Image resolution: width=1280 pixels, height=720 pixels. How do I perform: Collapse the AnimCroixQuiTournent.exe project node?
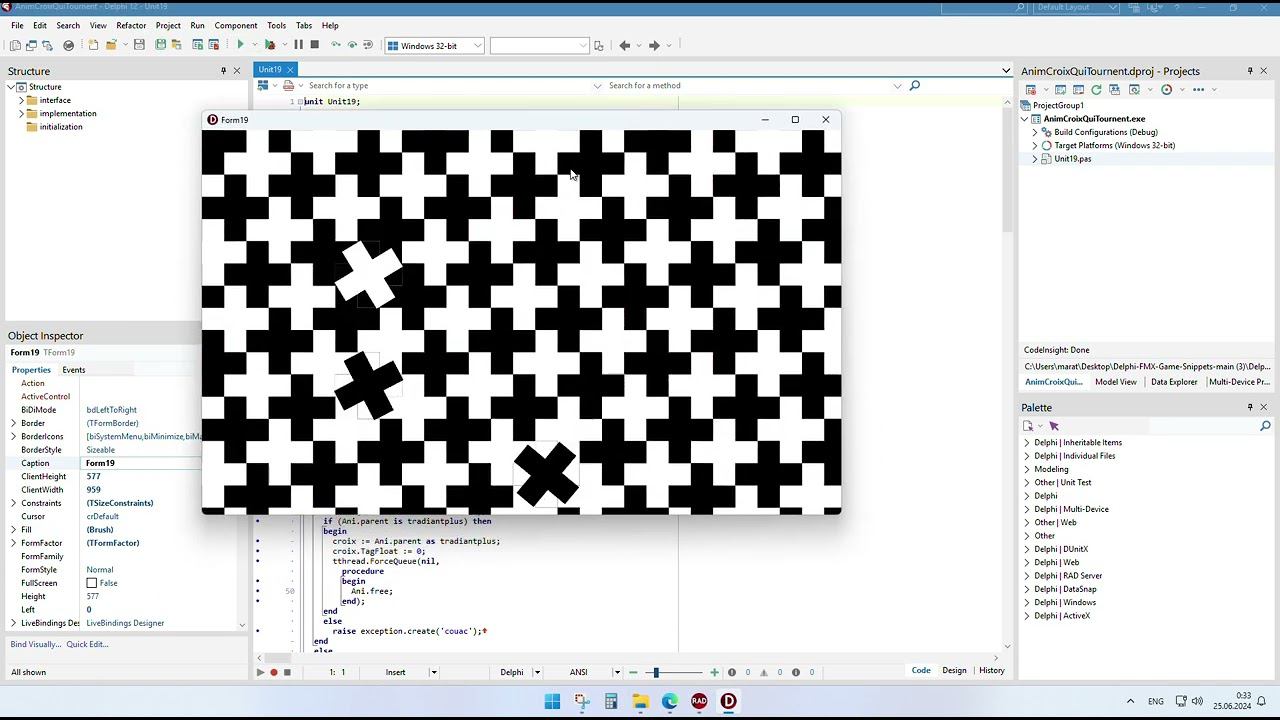pos(1024,119)
